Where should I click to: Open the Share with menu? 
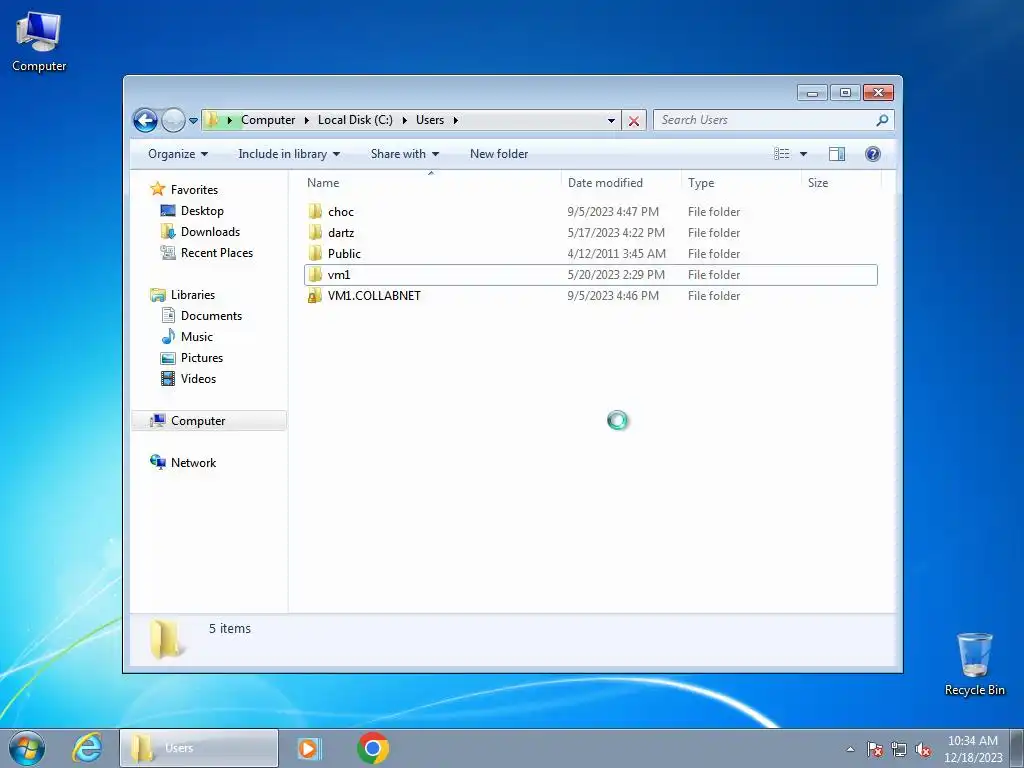tap(405, 154)
